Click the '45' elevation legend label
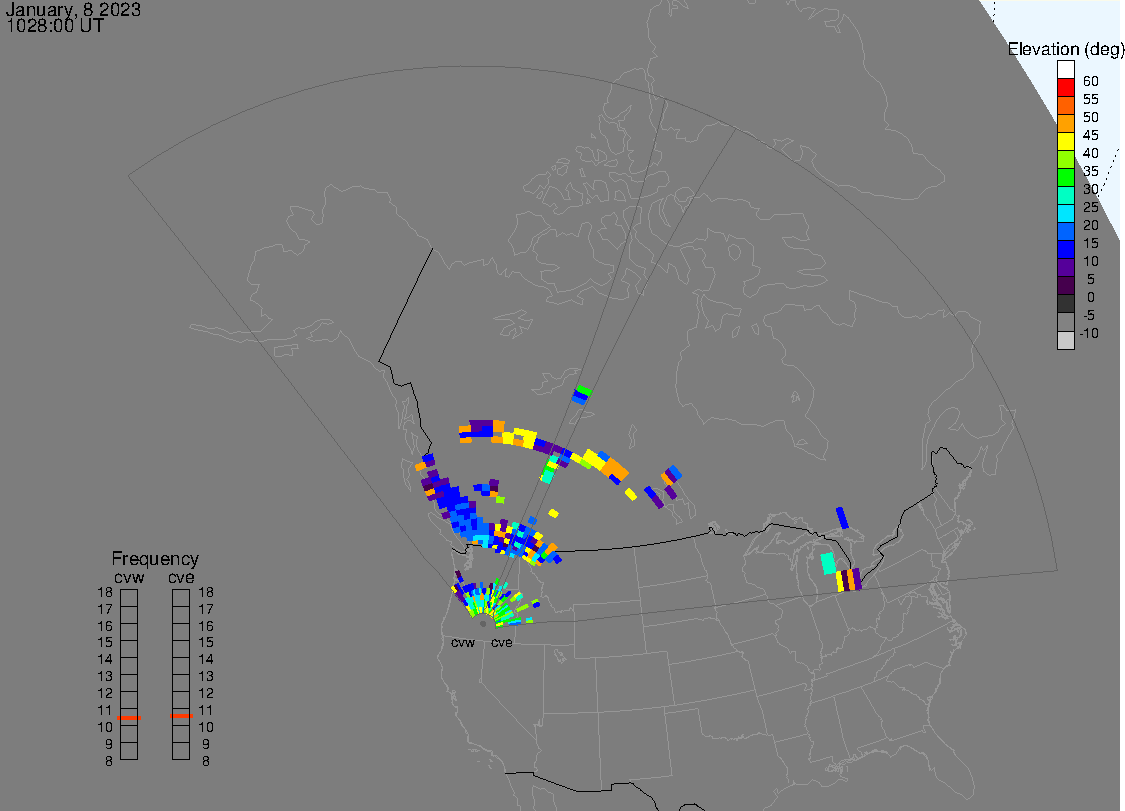This screenshot has height=811, width=1125. (x=1091, y=135)
